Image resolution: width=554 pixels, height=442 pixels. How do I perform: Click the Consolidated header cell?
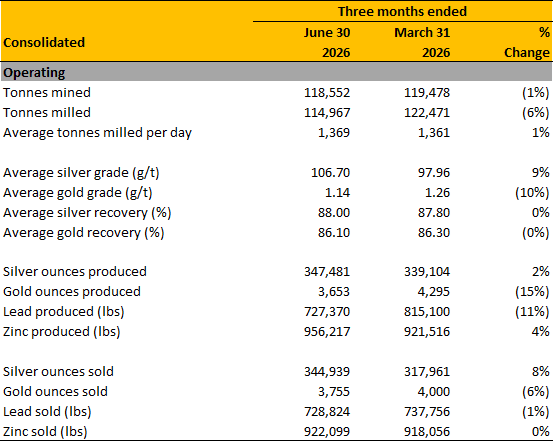click(44, 42)
